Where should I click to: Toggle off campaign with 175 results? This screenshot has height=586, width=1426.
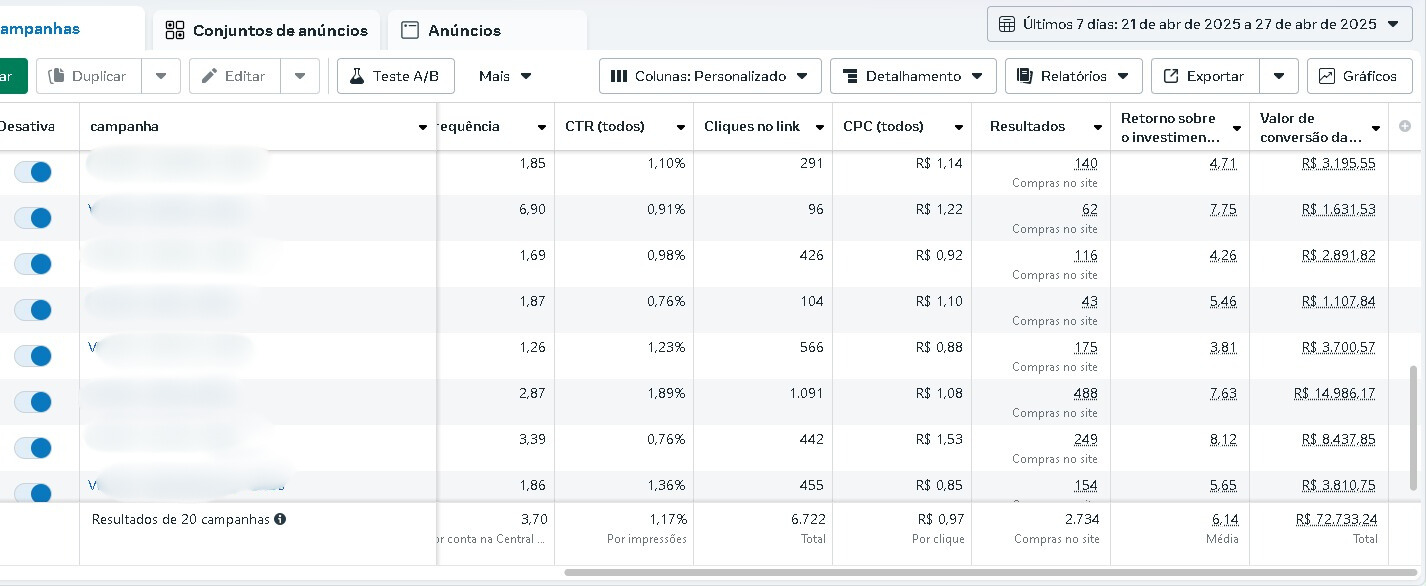point(33,356)
